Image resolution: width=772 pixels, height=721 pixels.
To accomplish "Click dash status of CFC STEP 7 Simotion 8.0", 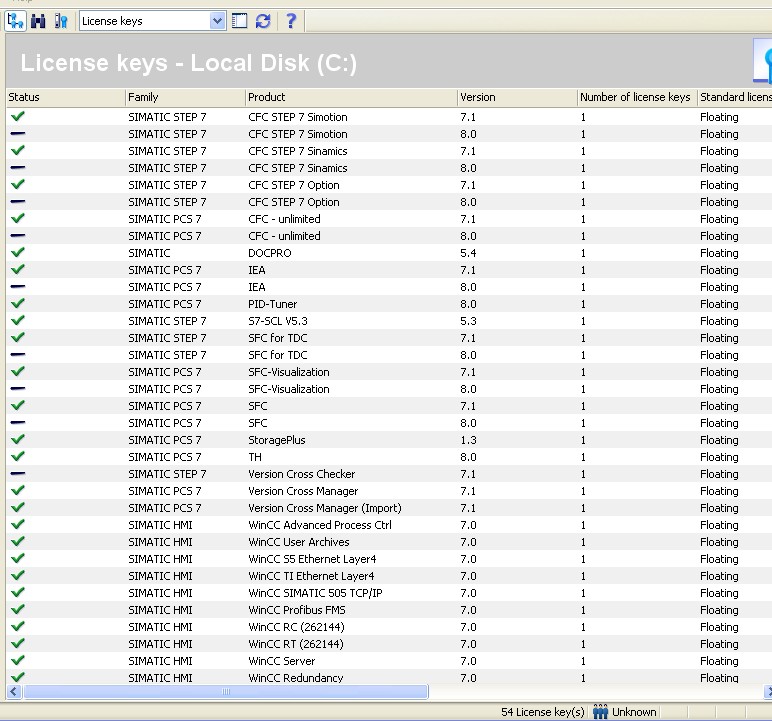I will (18, 134).
